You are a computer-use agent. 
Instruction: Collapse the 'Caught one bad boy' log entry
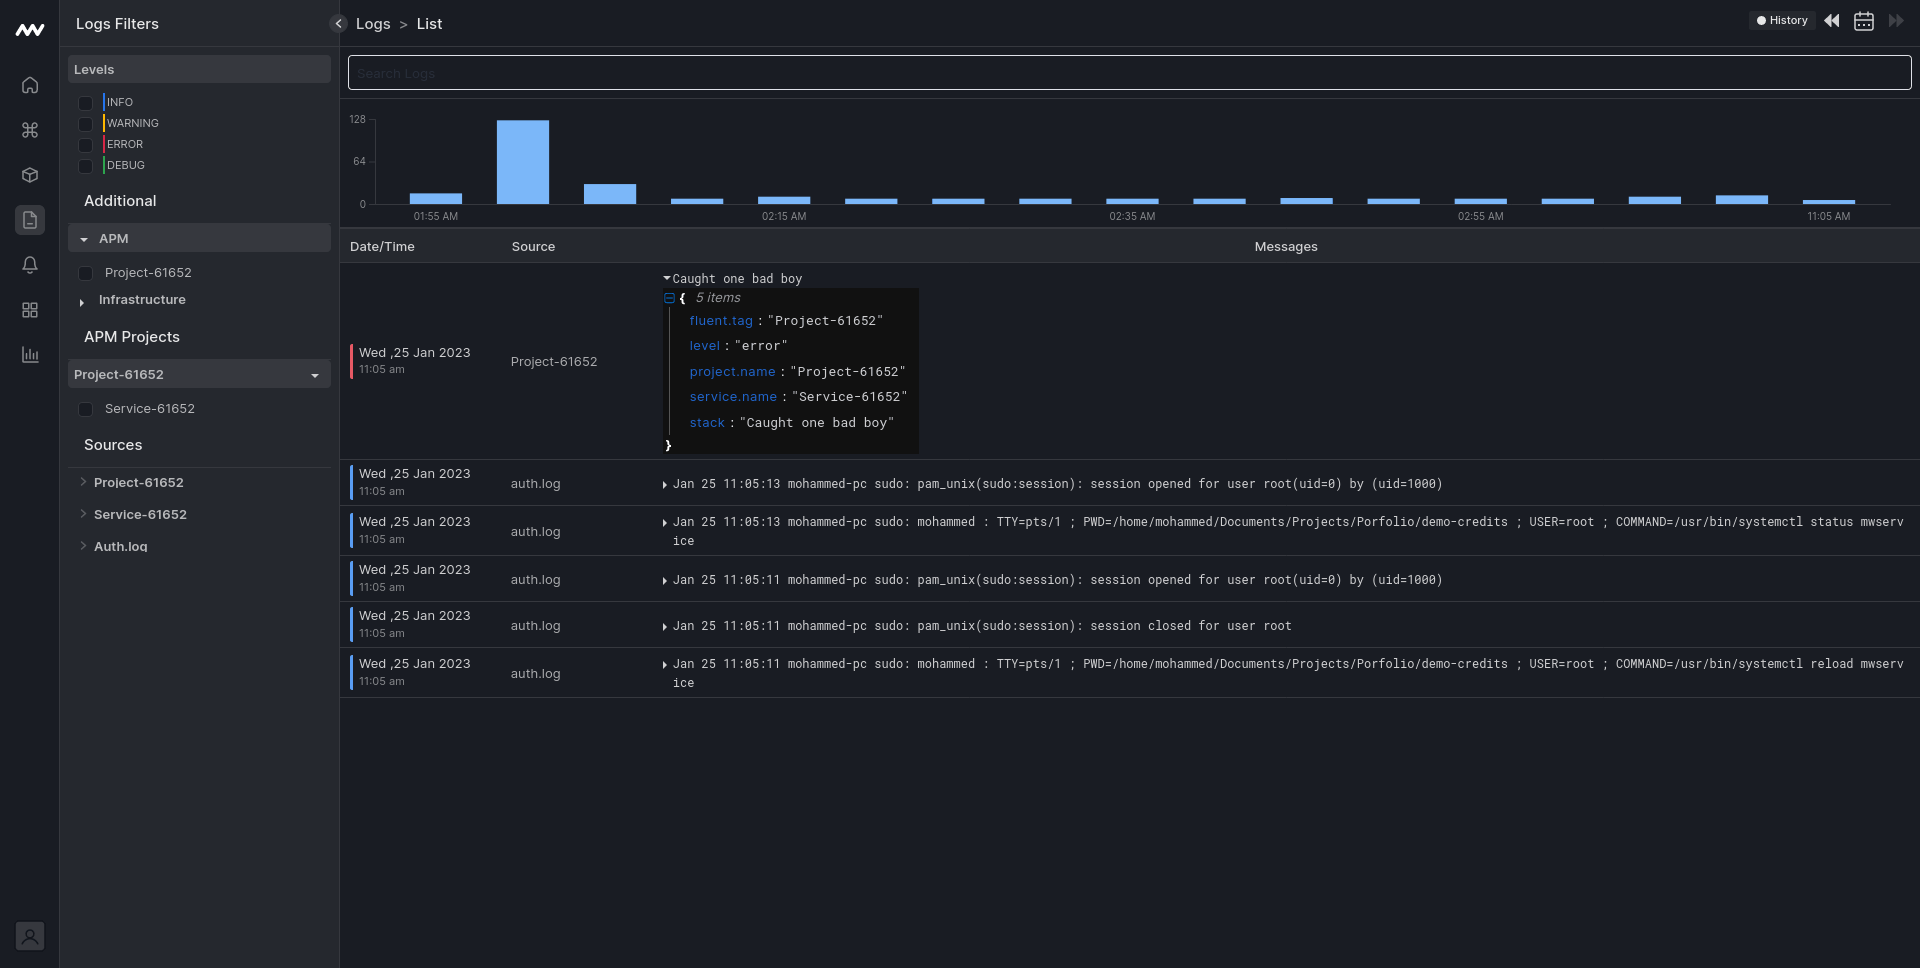667,278
